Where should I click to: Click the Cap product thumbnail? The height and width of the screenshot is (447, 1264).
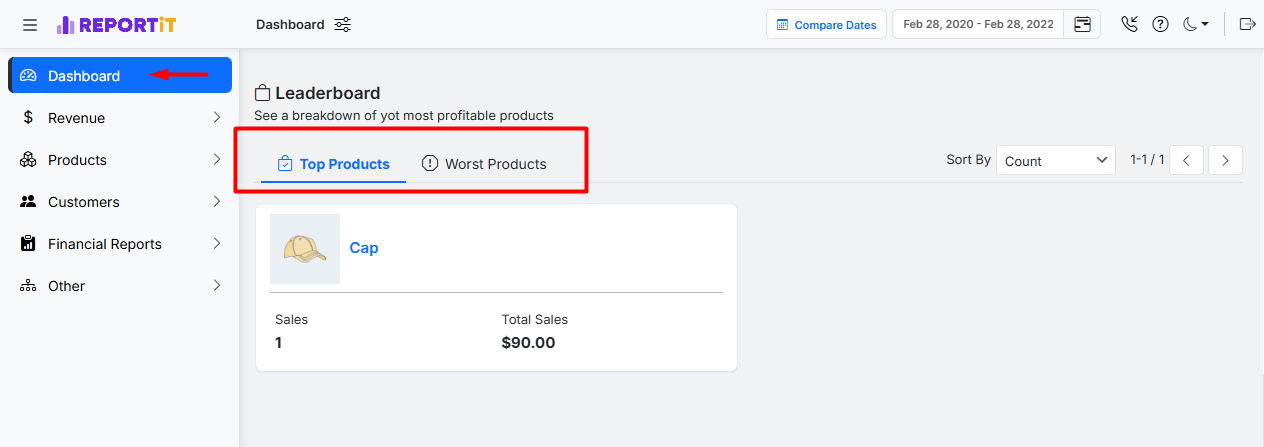(x=305, y=249)
